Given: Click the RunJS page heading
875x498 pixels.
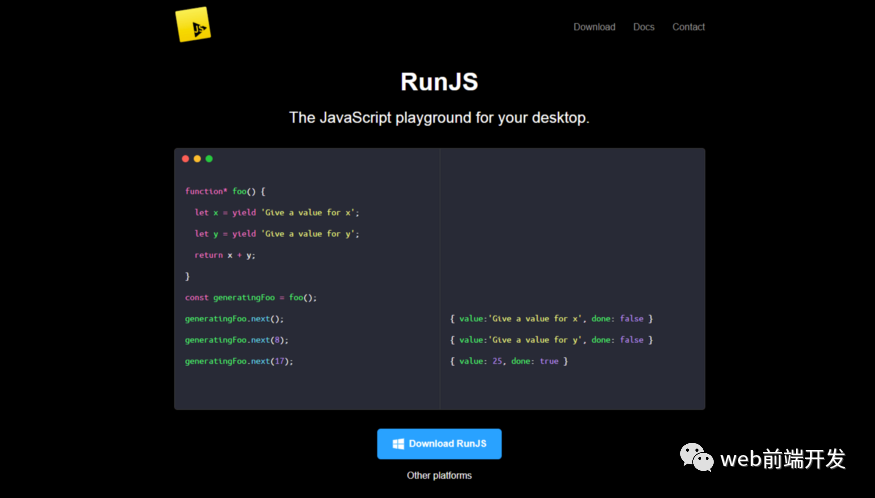Looking at the screenshot, I should coord(439,82).
